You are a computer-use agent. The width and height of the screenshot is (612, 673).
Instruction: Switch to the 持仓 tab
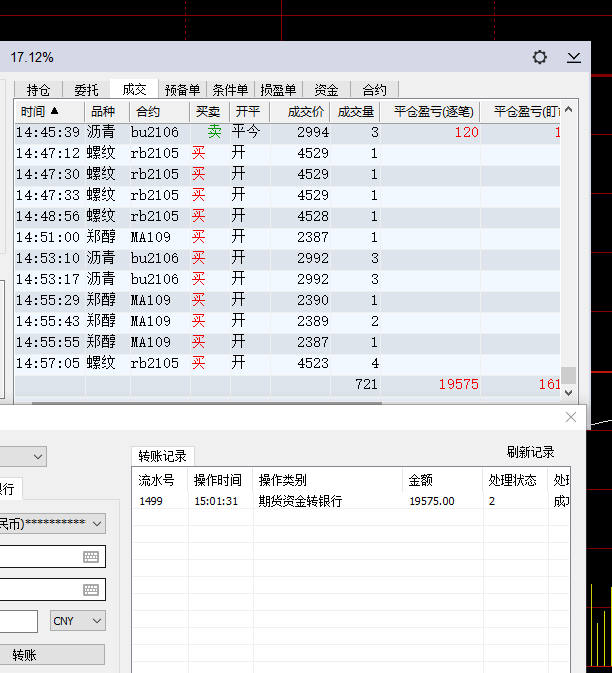pyautogui.click(x=38, y=90)
